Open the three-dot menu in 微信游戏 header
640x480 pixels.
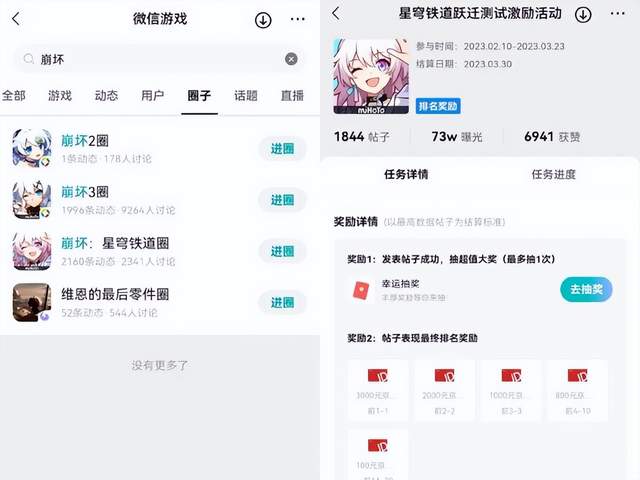(298, 19)
